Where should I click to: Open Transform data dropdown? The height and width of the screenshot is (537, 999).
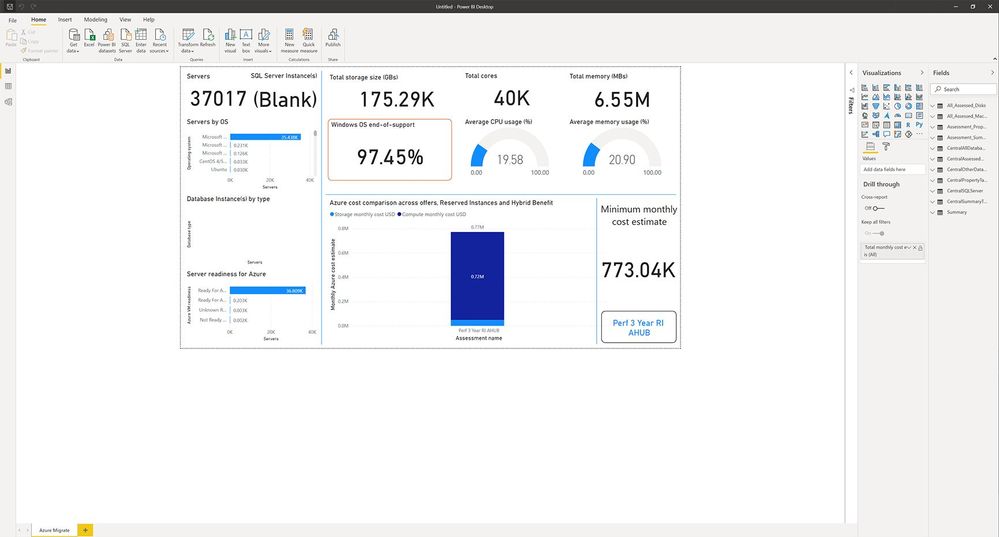[x=188, y=39]
